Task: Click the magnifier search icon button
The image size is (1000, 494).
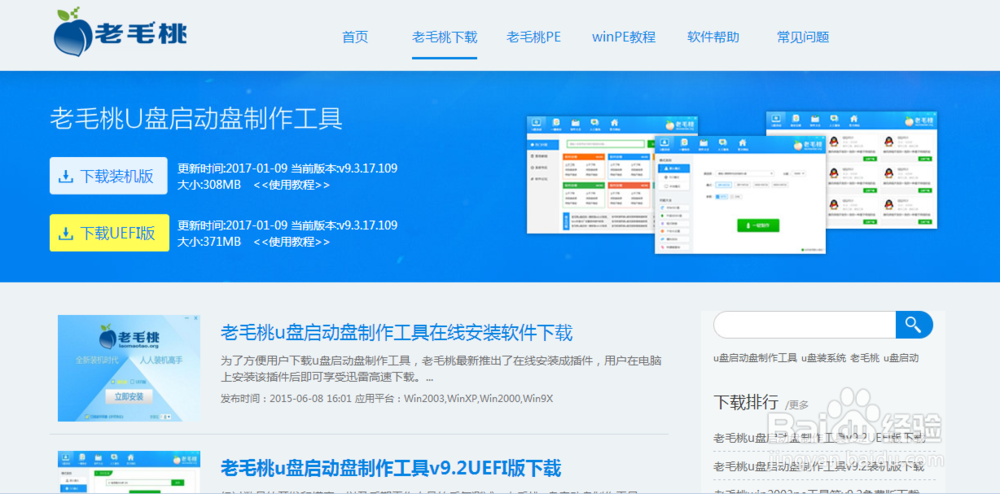Action: coord(914,325)
